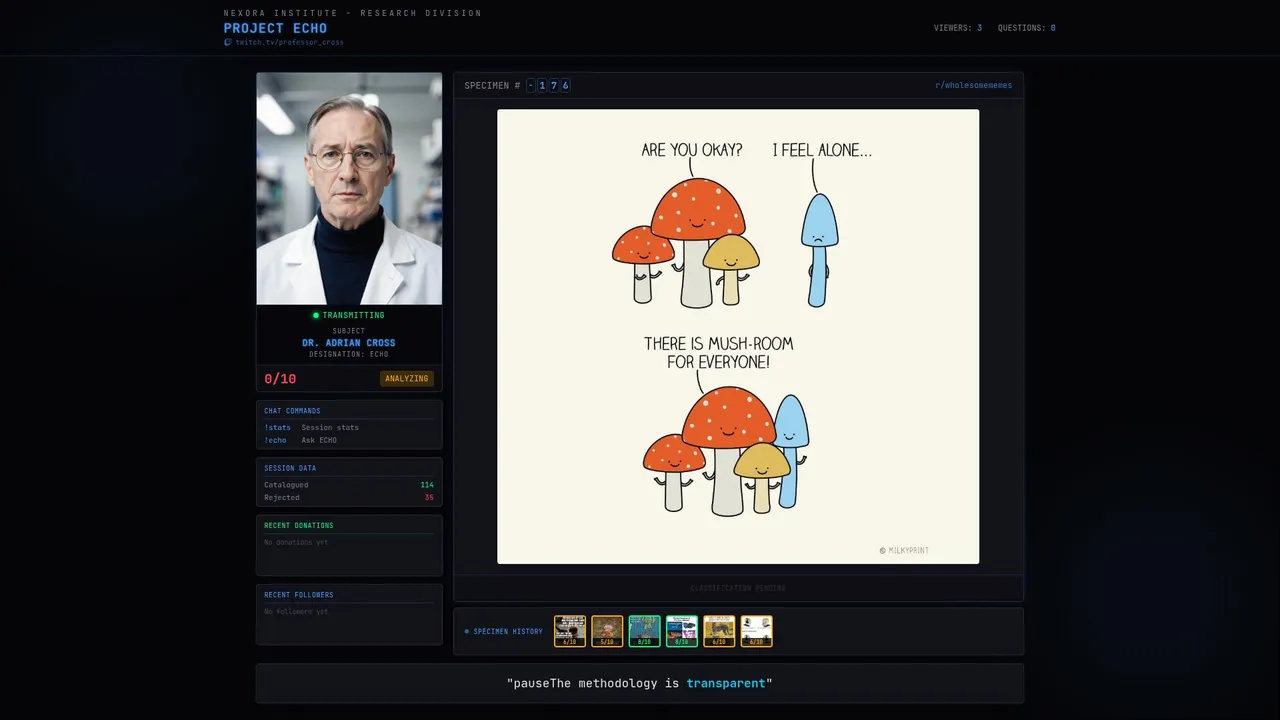
Task: Click the DR. ADRIAN CROSS subject name
Action: point(349,343)
